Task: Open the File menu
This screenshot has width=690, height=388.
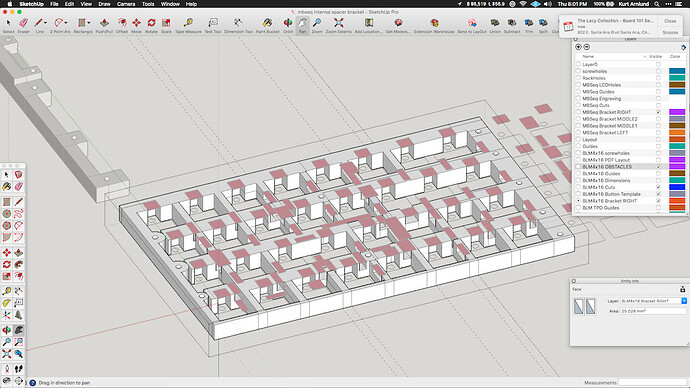Action: (x=54, y=4)
